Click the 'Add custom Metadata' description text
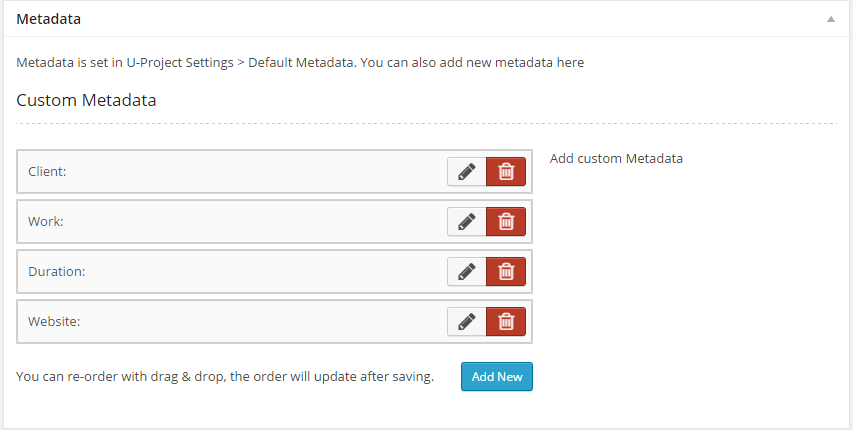The width and height of the screenshot is (853, 430). tap(616, 158)
